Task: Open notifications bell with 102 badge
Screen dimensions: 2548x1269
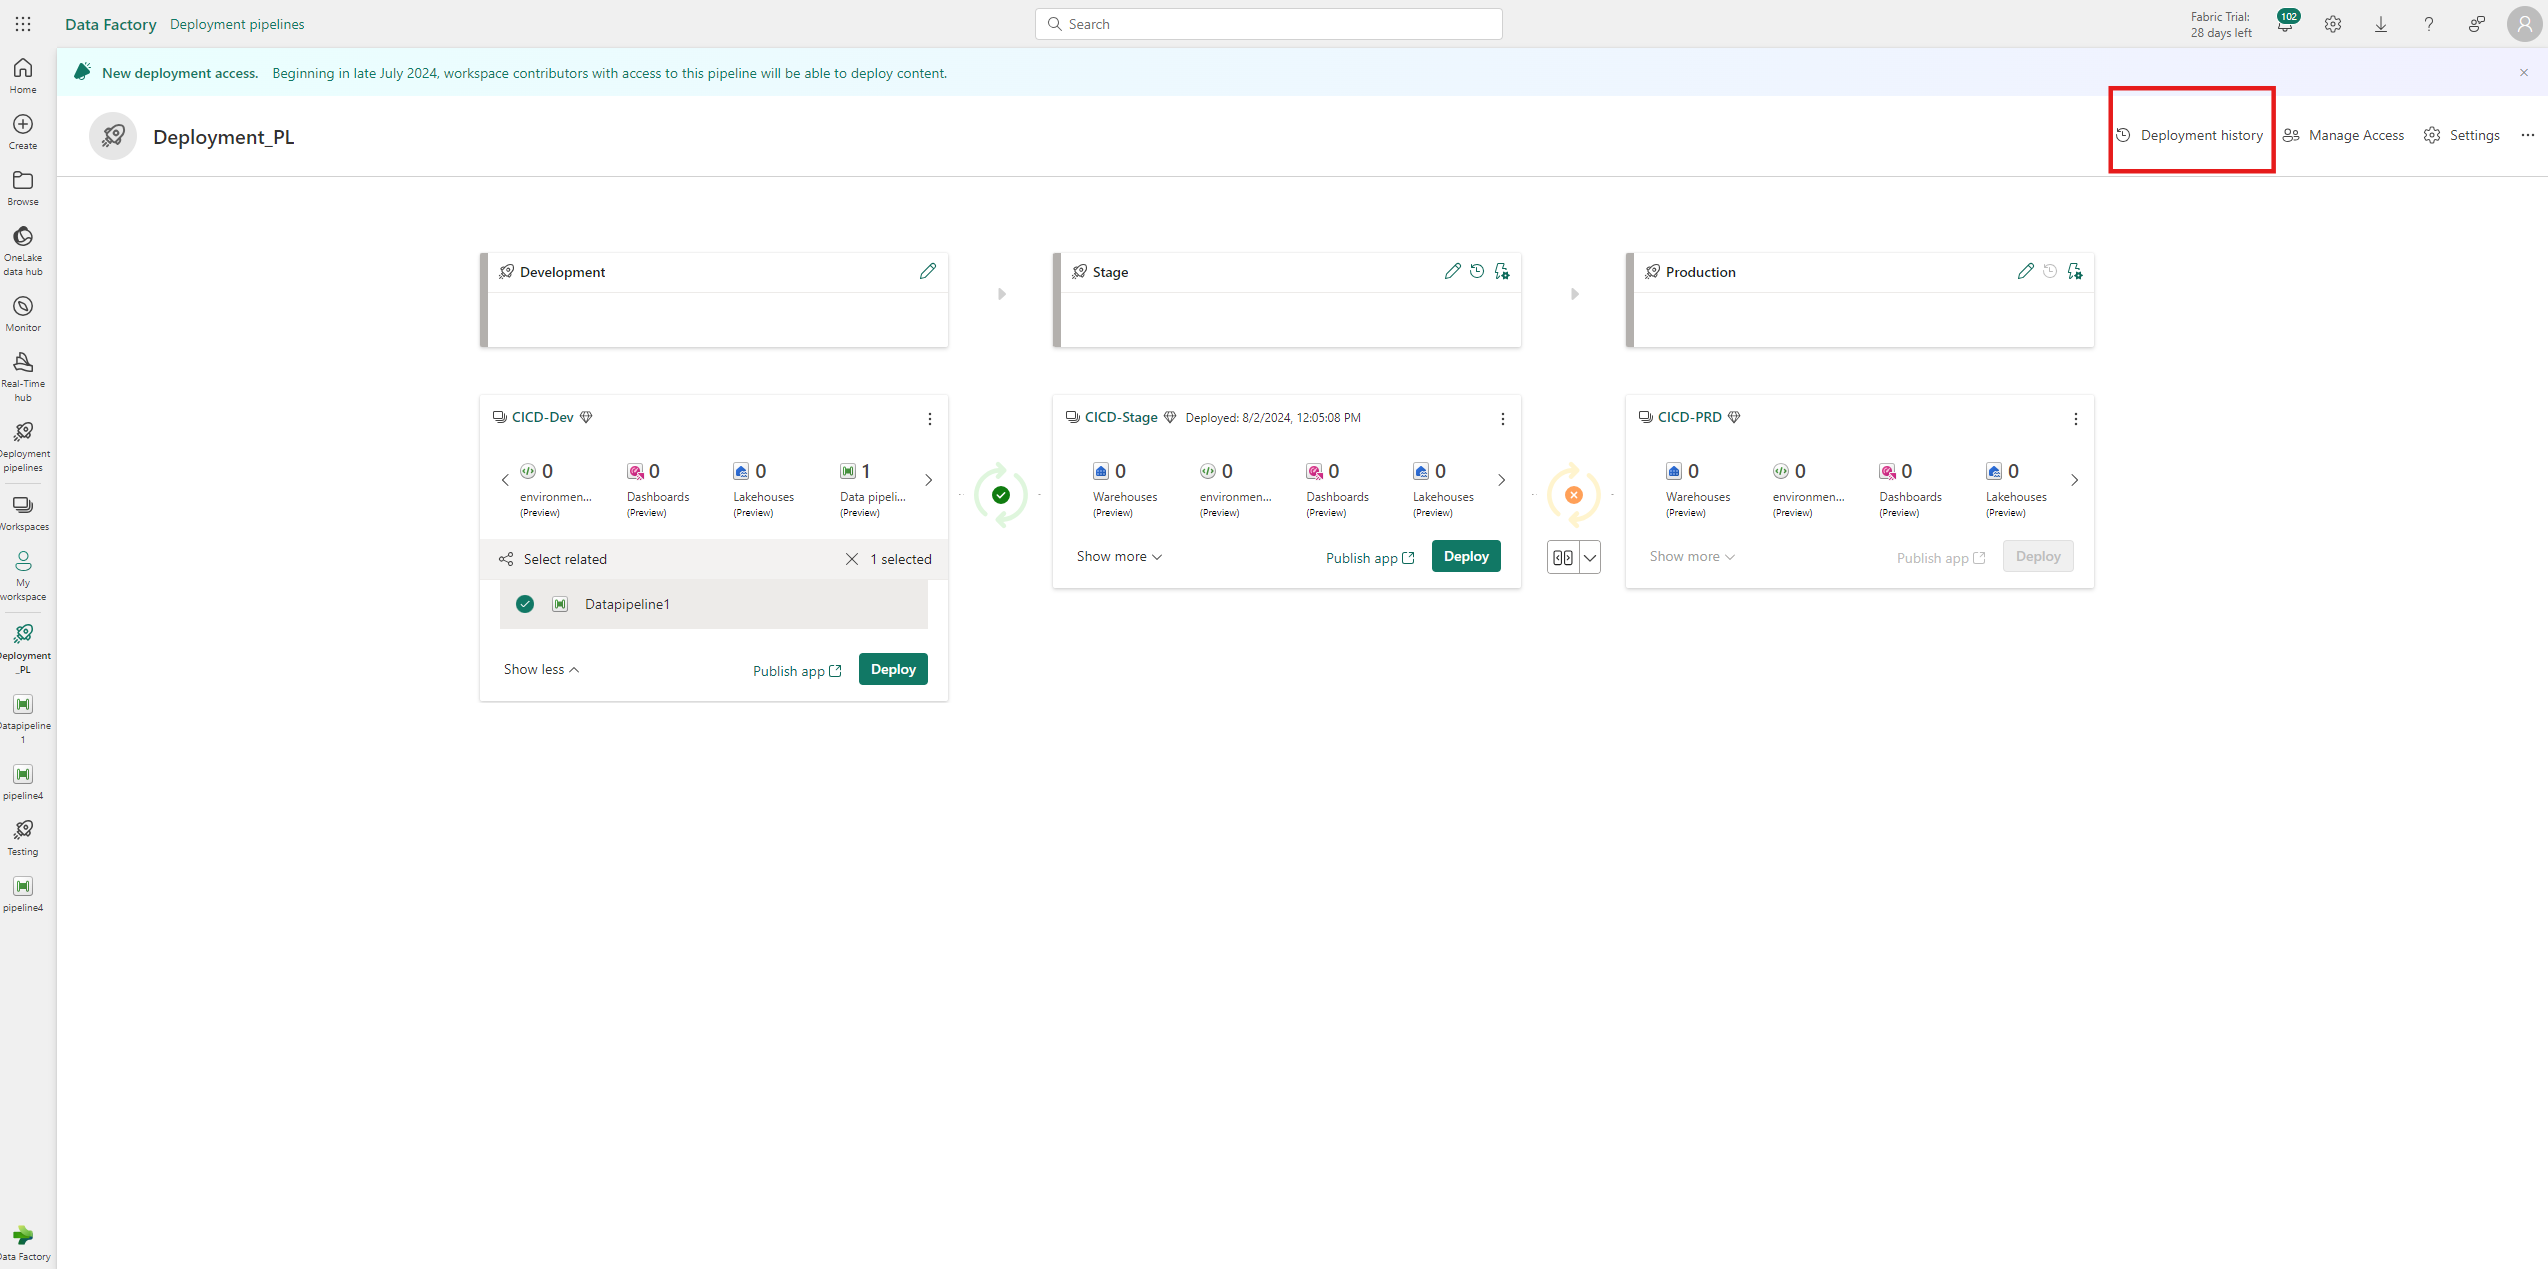Action: click(2285, 24)
